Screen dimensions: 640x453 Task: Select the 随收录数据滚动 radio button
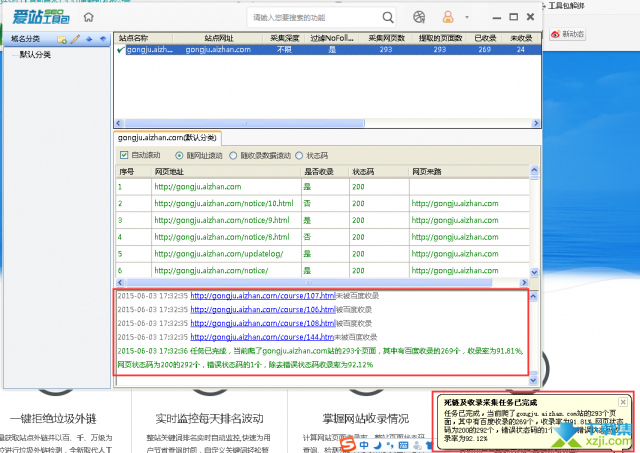[x=233, y=155]
